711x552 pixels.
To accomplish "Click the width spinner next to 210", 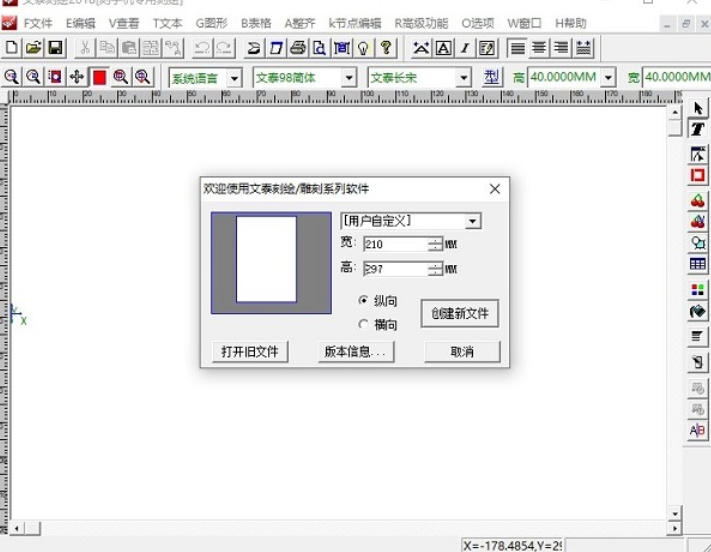I will [435, 244].
